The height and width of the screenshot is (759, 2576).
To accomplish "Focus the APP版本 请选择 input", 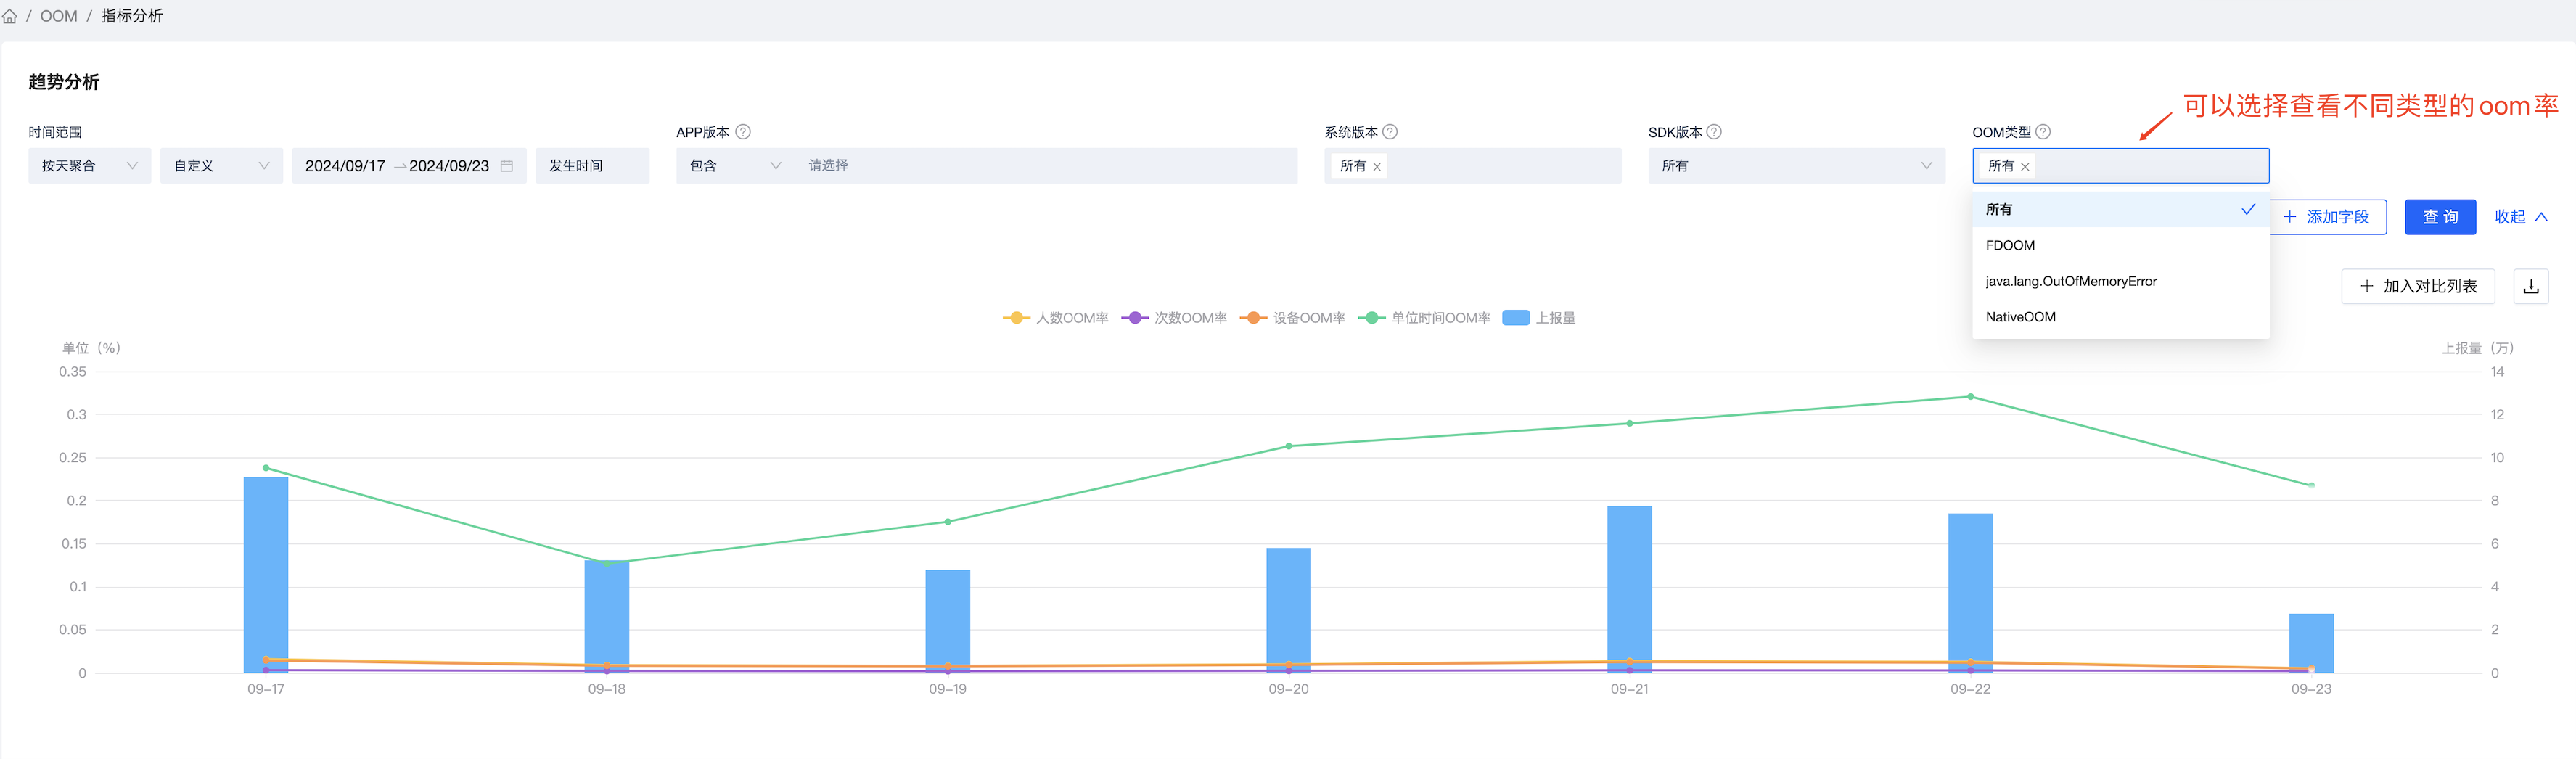I will pos(1045,166).
